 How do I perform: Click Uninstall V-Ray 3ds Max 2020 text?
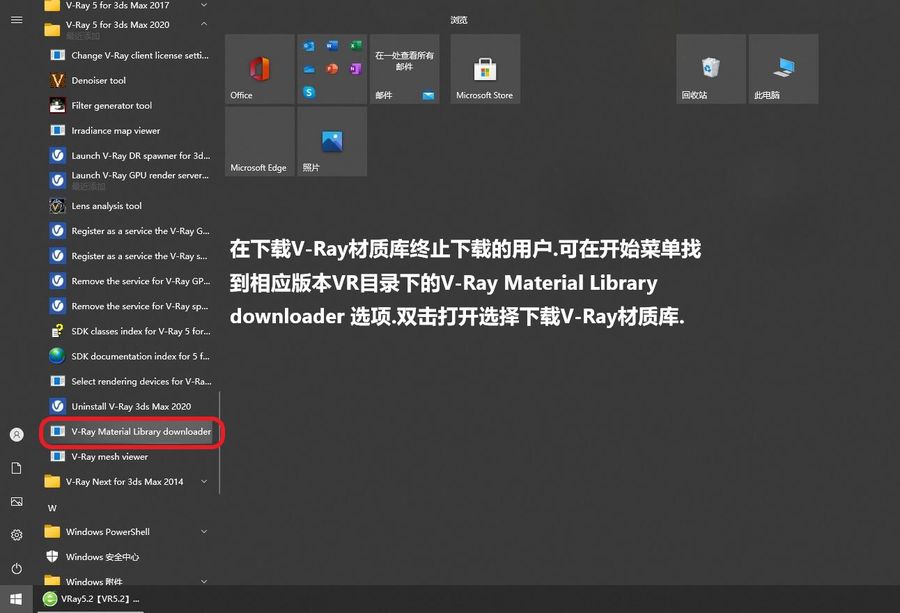131,406
